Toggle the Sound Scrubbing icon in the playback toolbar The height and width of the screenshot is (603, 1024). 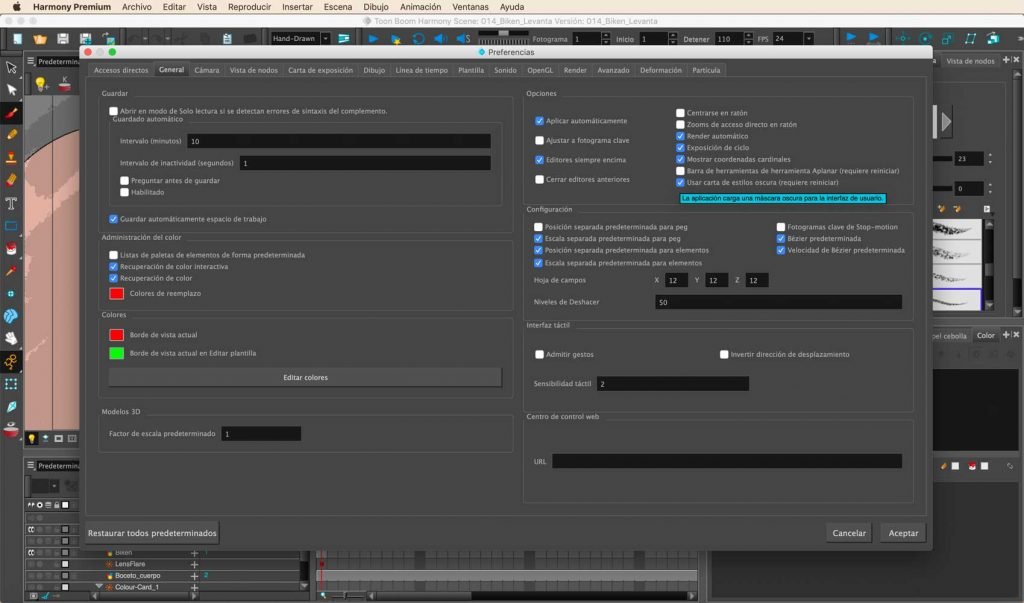pos(464,39)
